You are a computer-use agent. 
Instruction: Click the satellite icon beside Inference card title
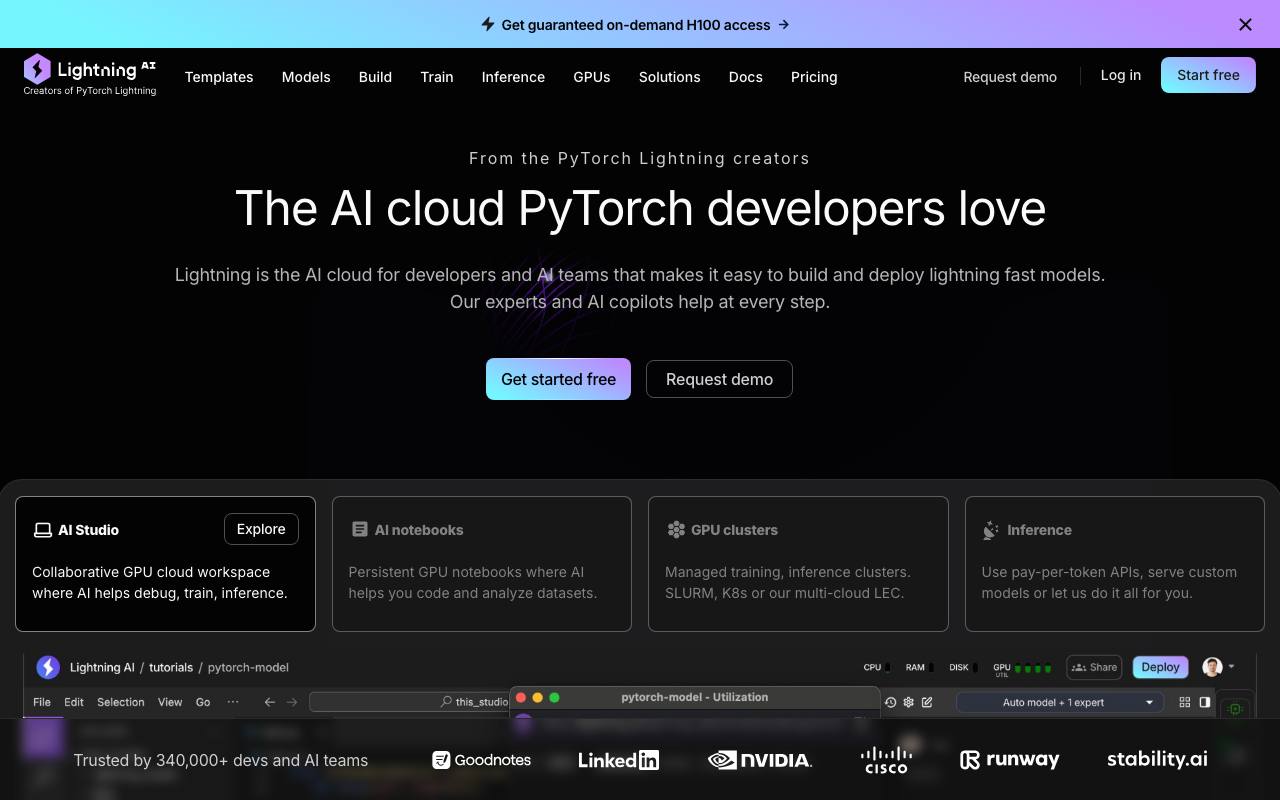tap(991, 530)
